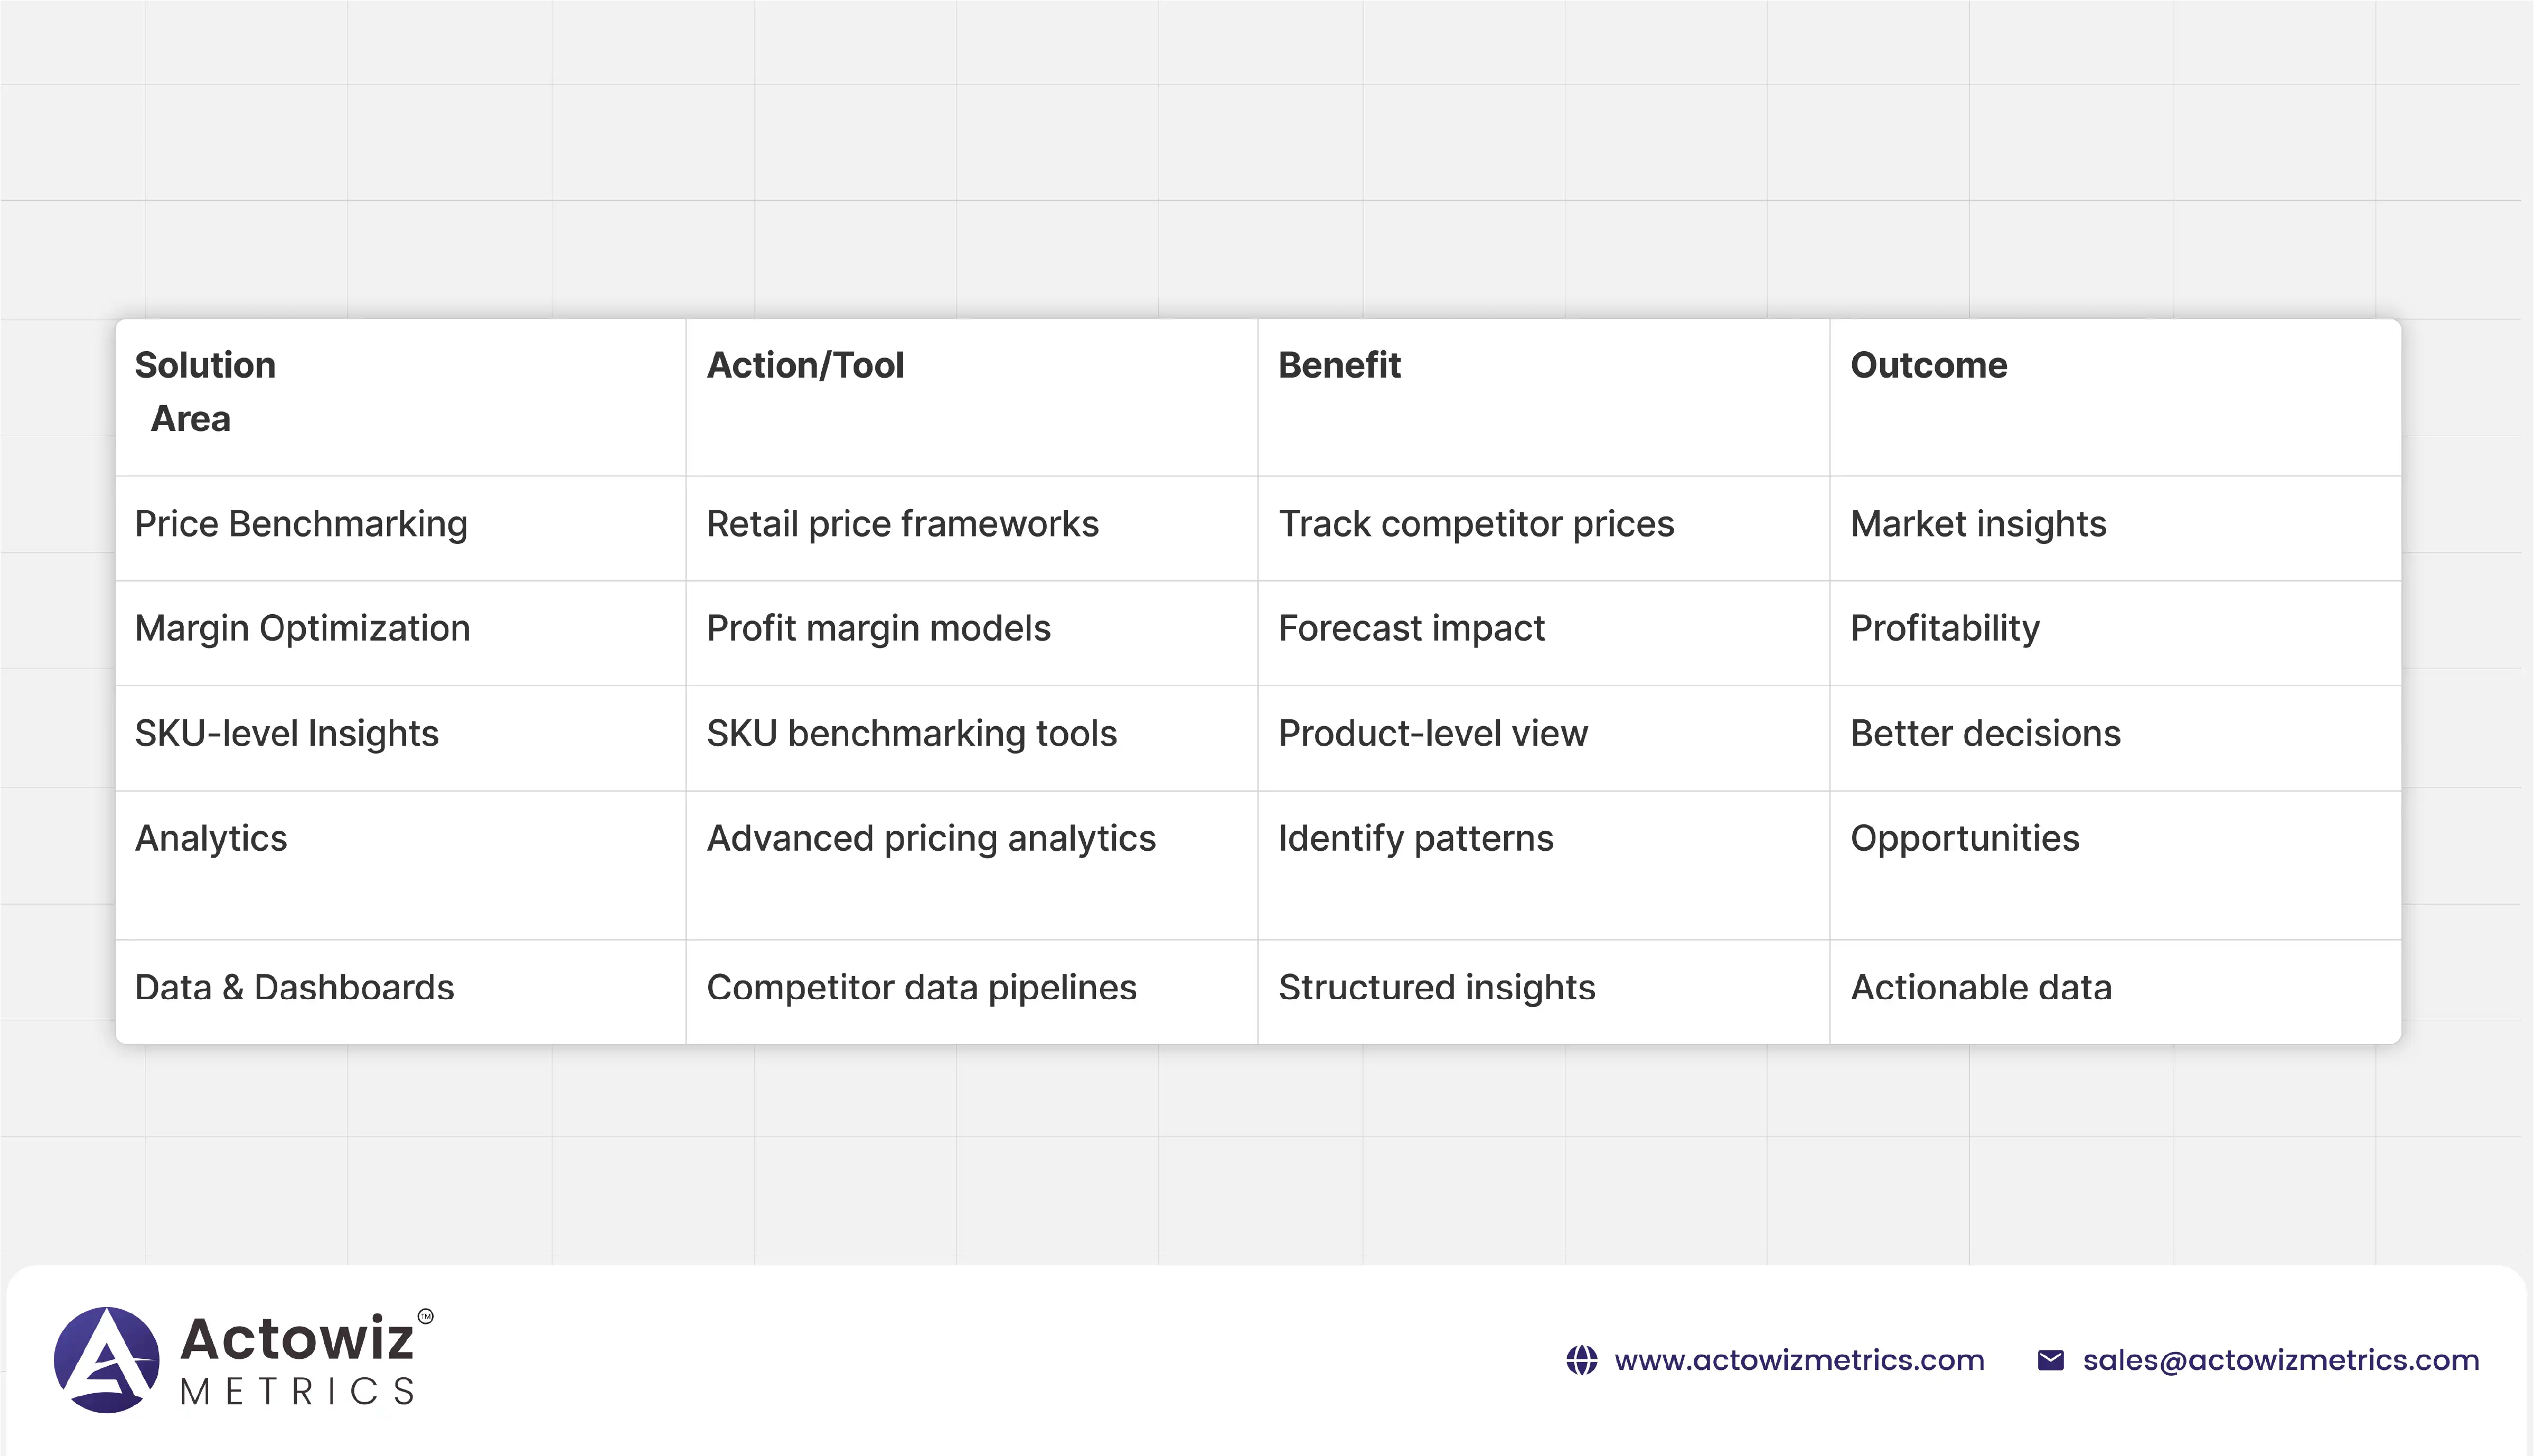Click the sales@actowizmetrics.com email link
The height and width of the screenshot is (1456, 2534).
(2280, 1360)
